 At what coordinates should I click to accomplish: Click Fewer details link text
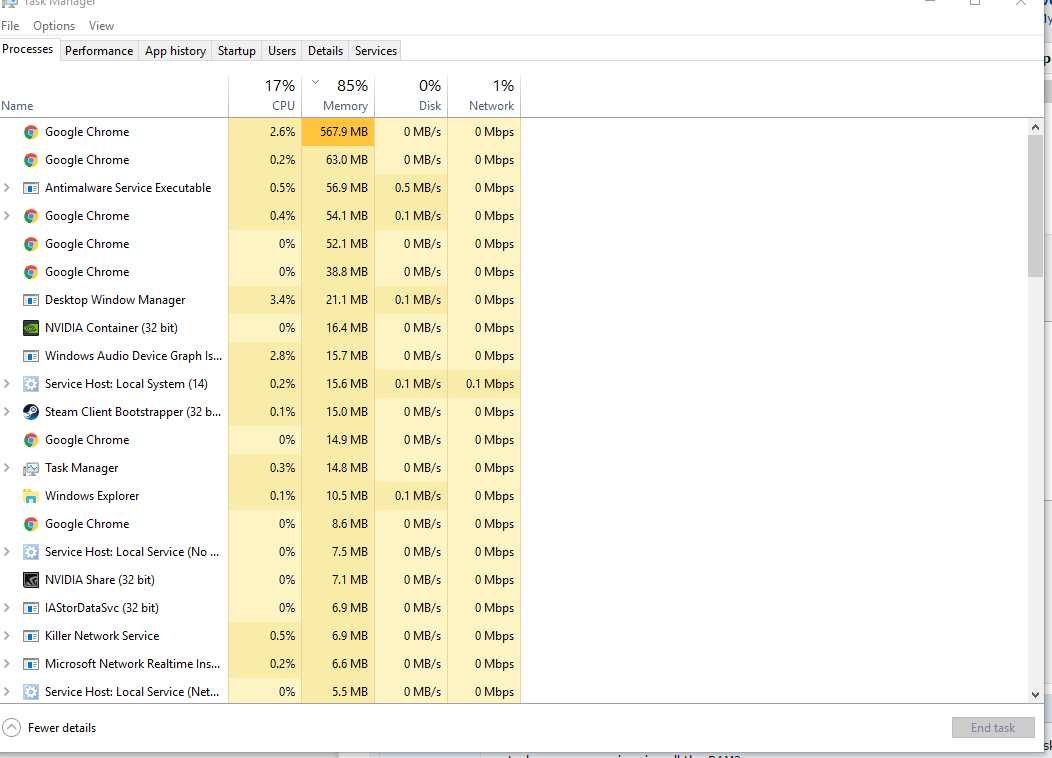point(62,728)
